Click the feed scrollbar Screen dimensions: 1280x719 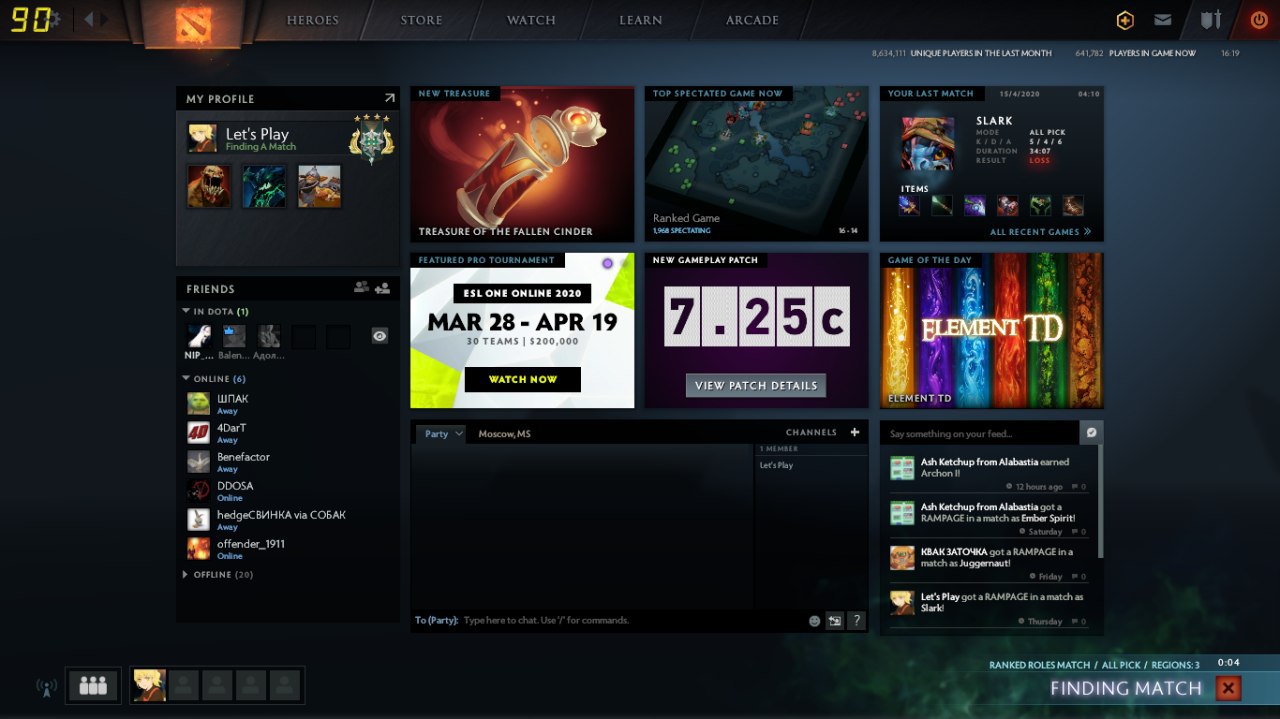(1100, 501)
